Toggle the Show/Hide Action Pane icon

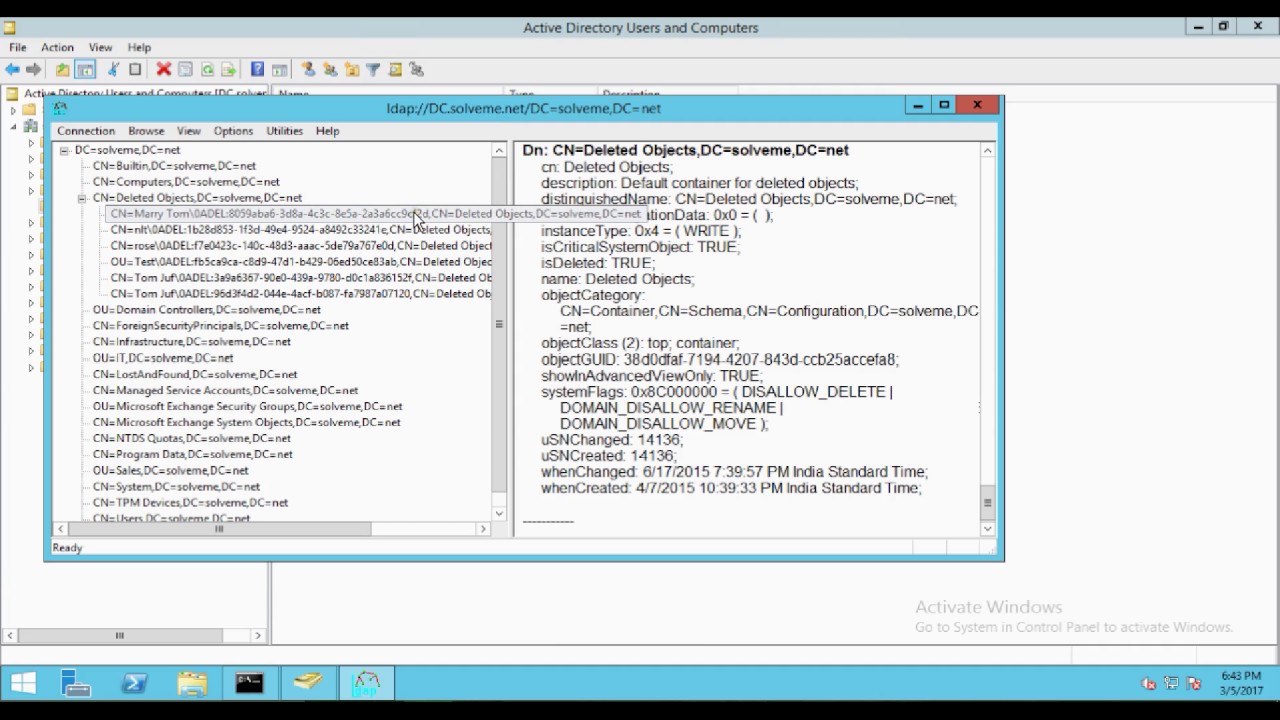pyautogui.click(x=279, y=69)
